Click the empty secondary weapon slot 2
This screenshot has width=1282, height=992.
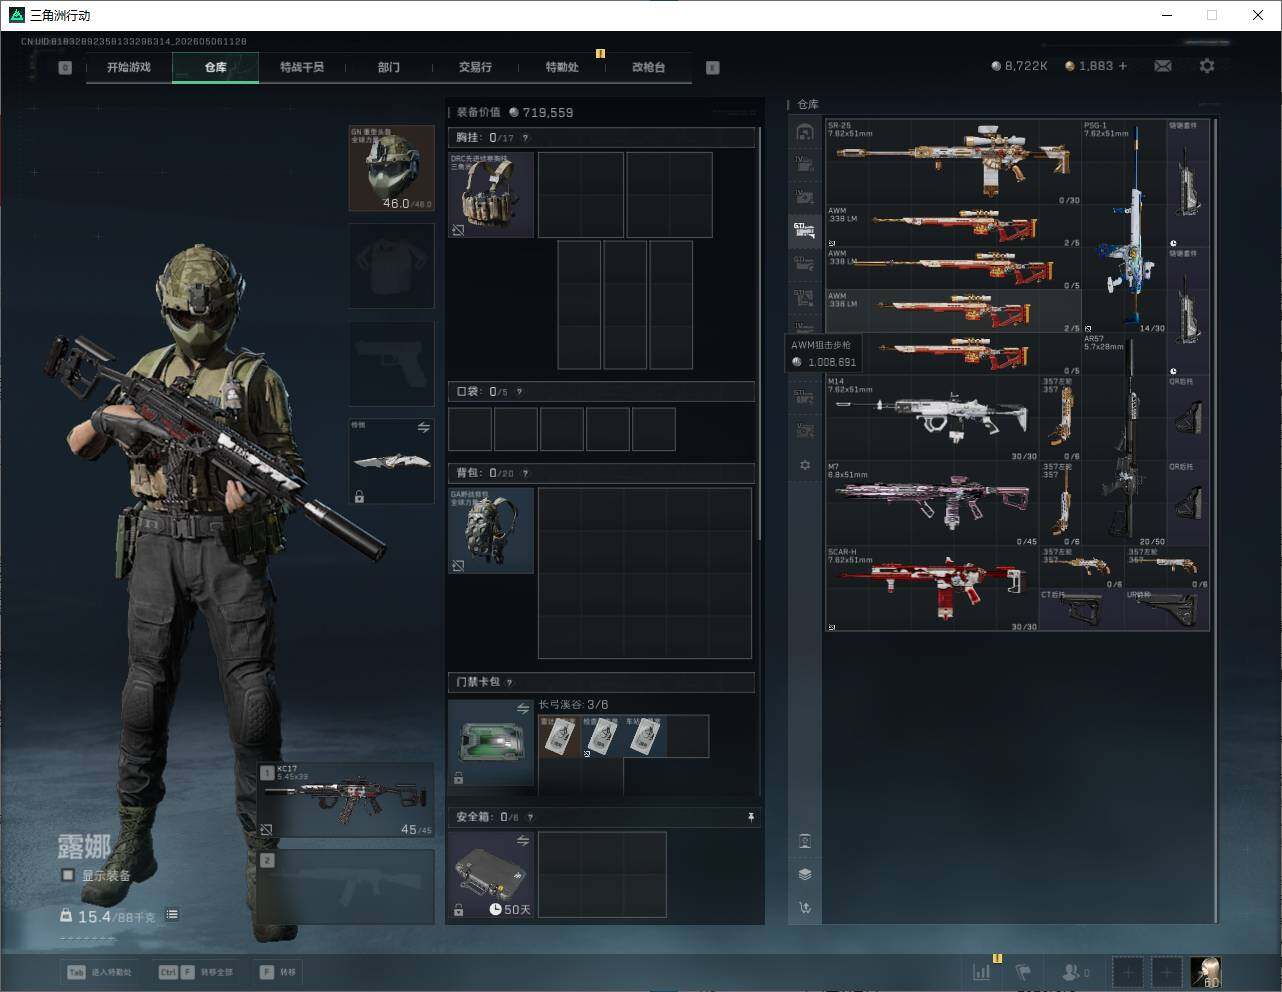(346, 887)
